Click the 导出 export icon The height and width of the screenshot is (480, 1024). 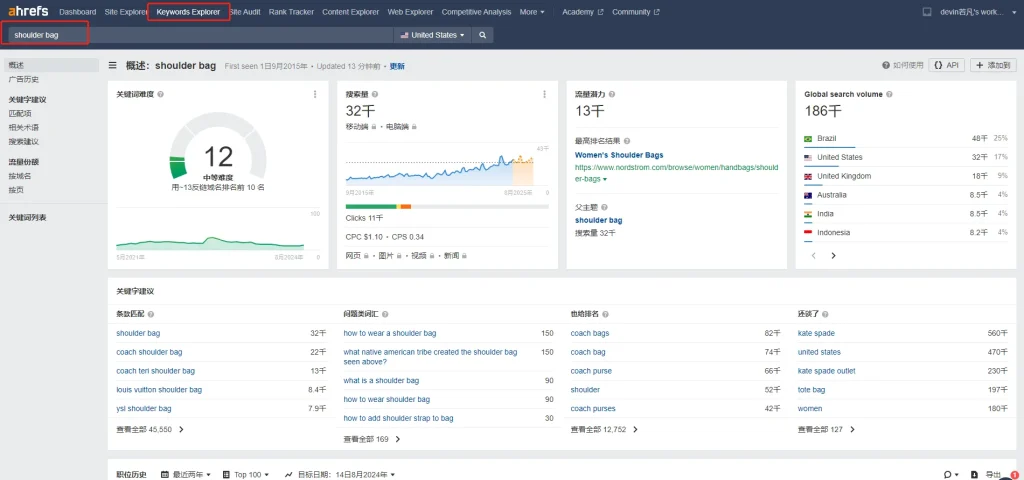974,474
